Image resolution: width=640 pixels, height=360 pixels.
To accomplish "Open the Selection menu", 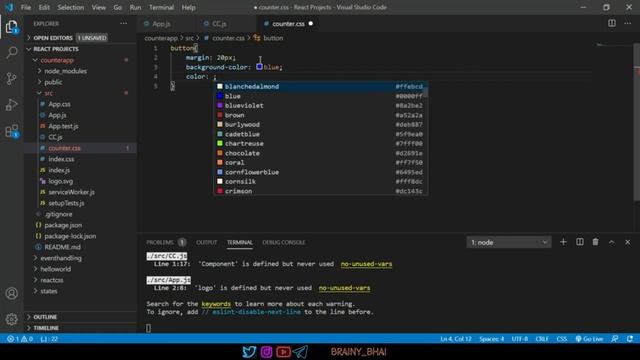I will [x=71, y=7].
